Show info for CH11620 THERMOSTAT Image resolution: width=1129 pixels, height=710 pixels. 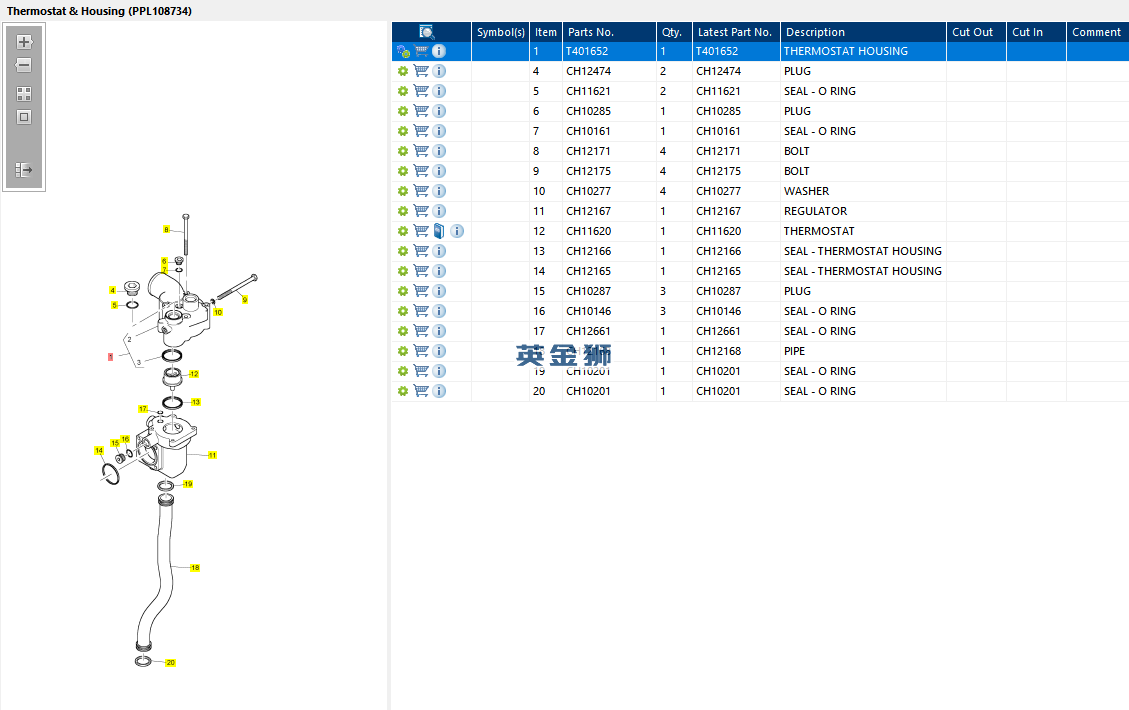tap(457, 231)
